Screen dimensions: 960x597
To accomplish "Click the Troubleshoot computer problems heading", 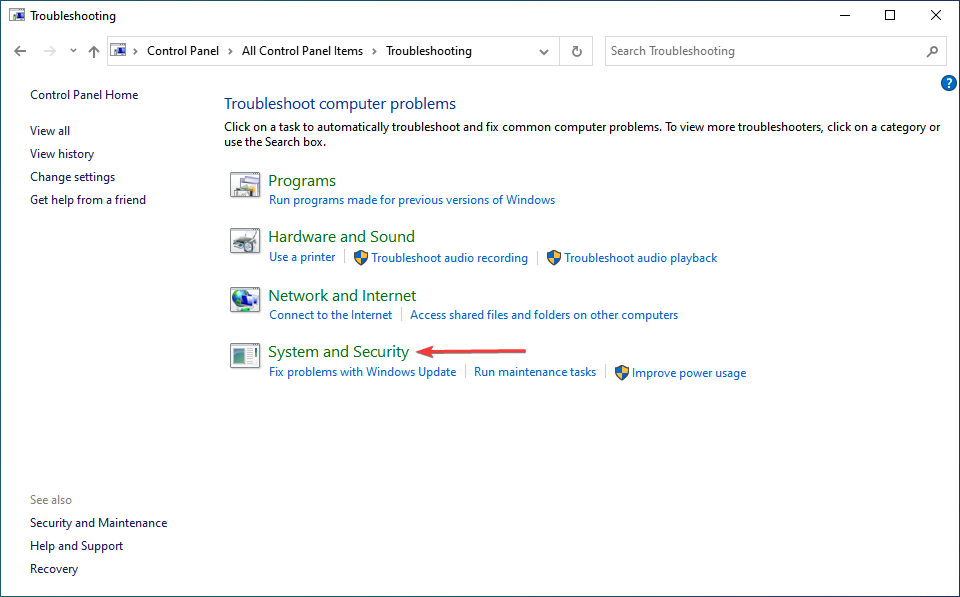I will (340, 104).
